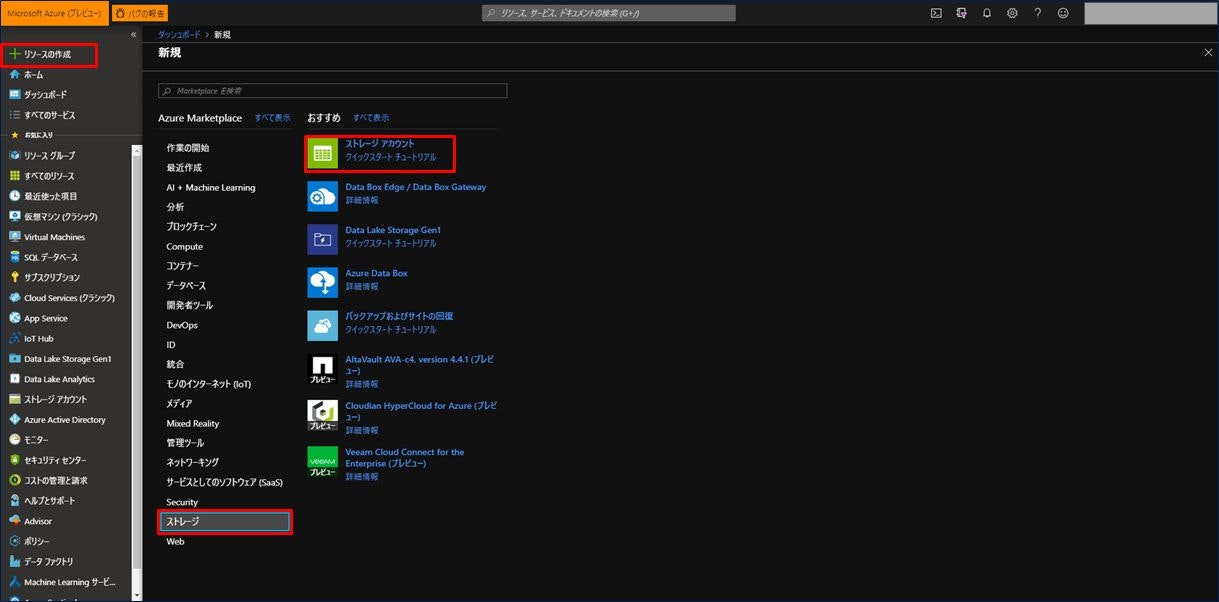Click the Virtual Machines icon in sidebar
Screen dimensions: 1219x602
[x=15, y=237]
